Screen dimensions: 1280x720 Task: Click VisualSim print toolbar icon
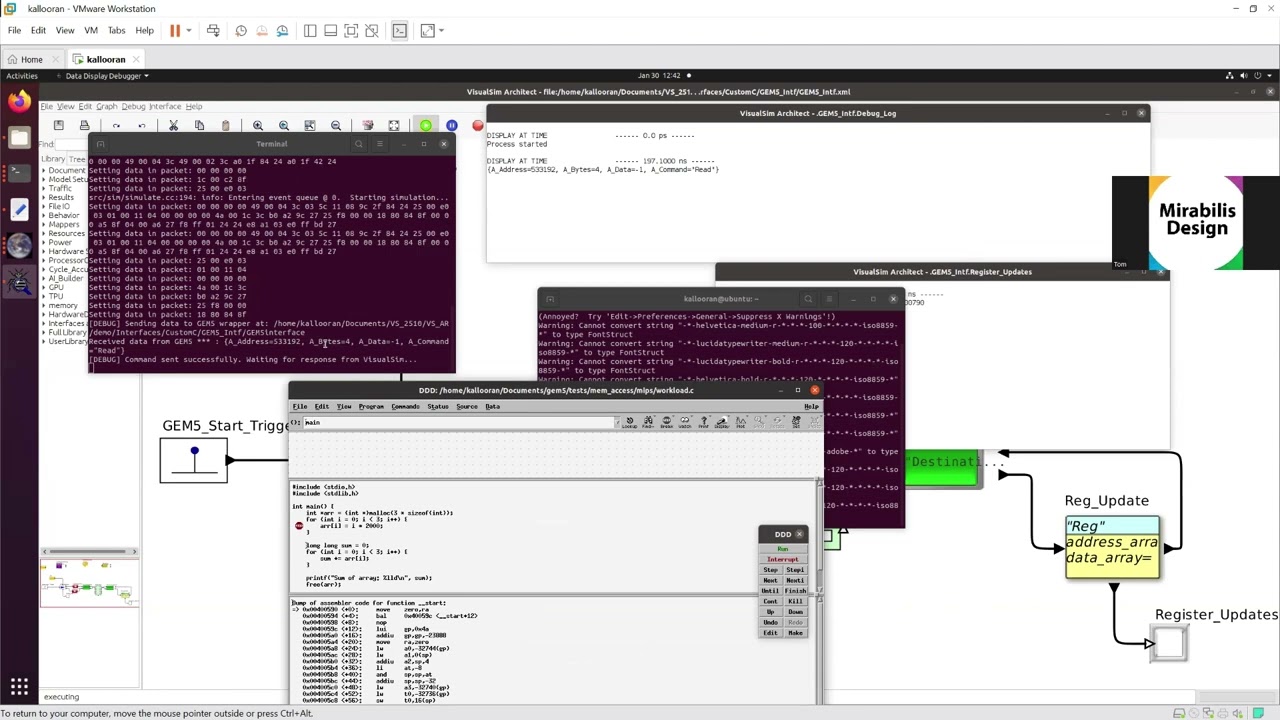coord(84,125)
